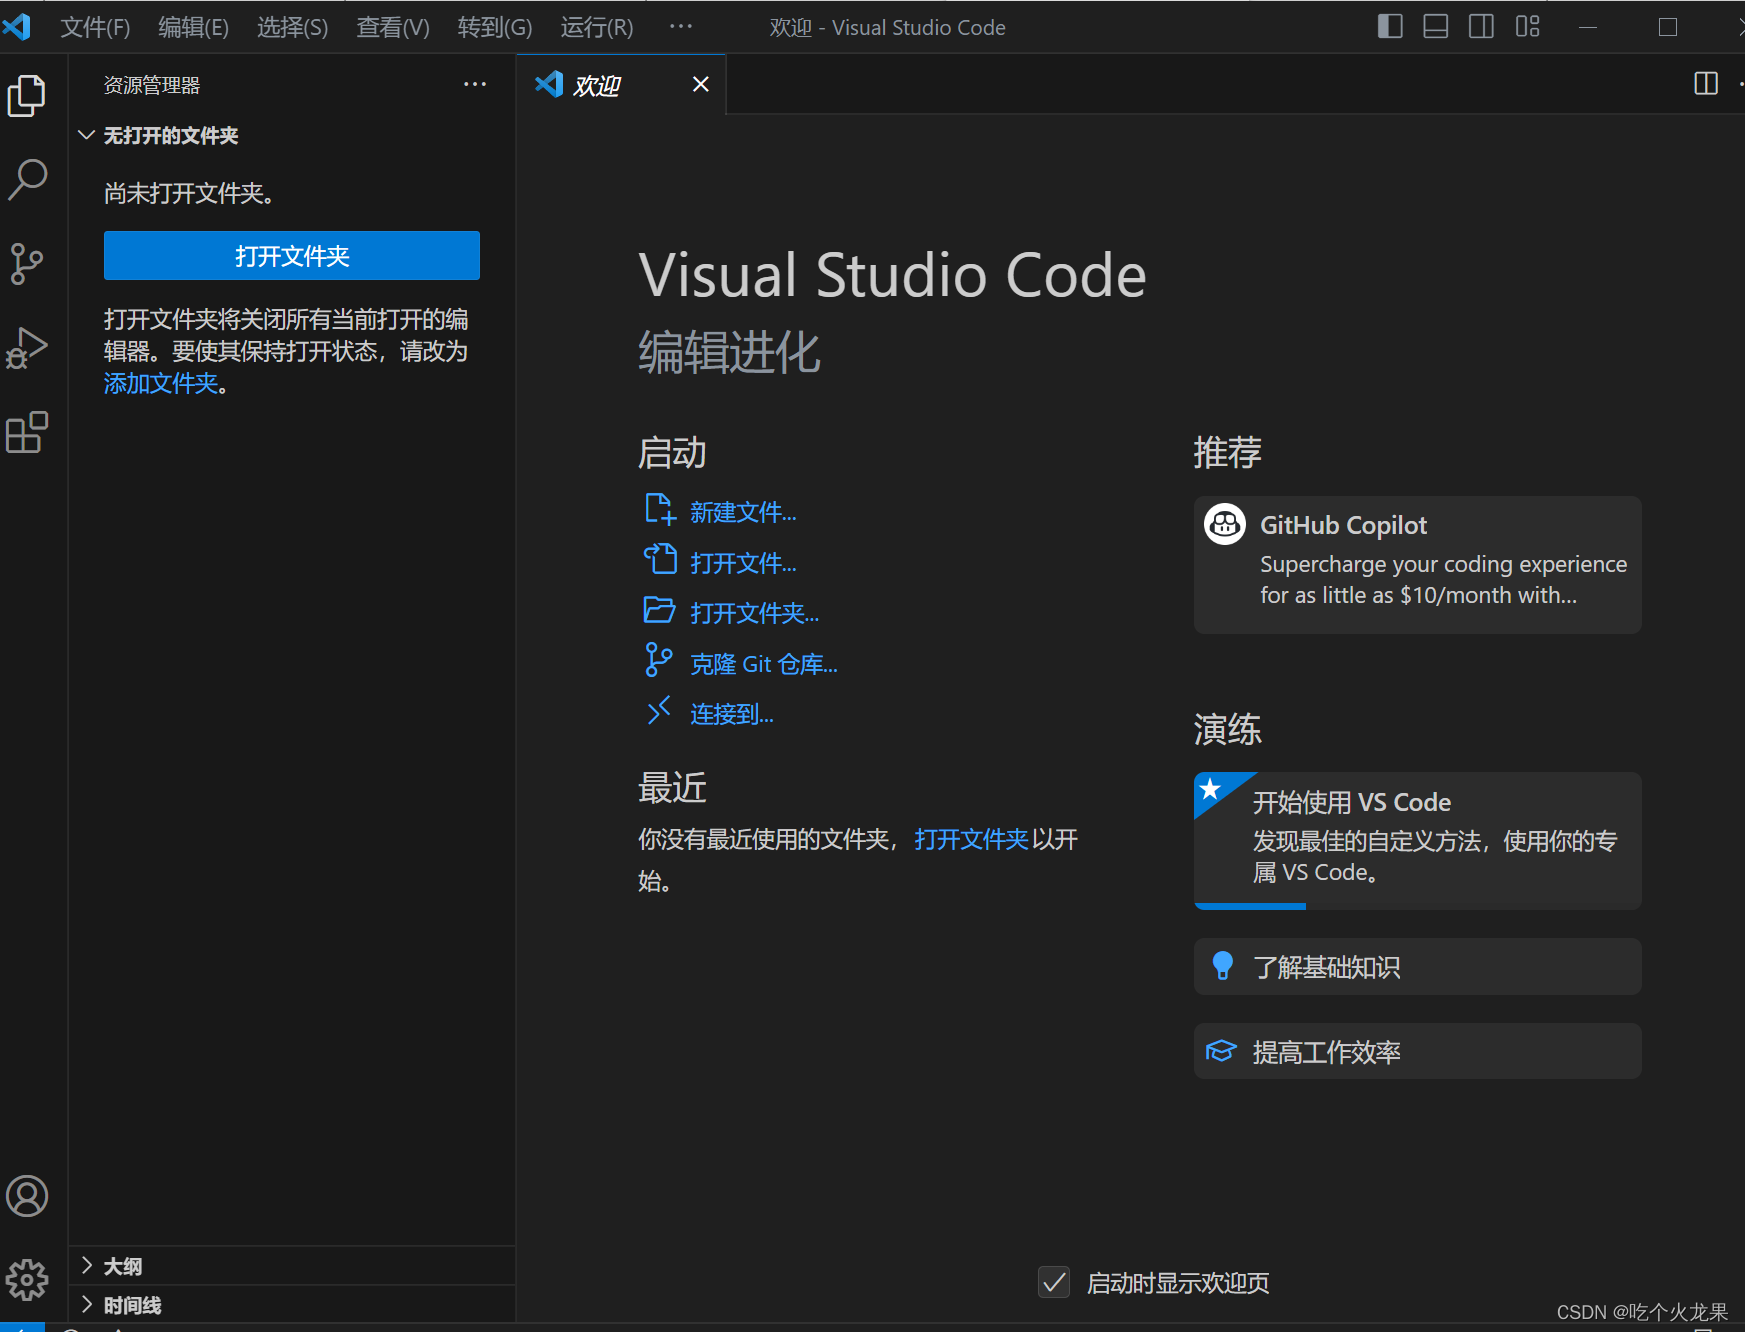Open the GitHub Copilot recommendation card
Viewport: 1745px width, 1332px height.
click(1418, 565)
